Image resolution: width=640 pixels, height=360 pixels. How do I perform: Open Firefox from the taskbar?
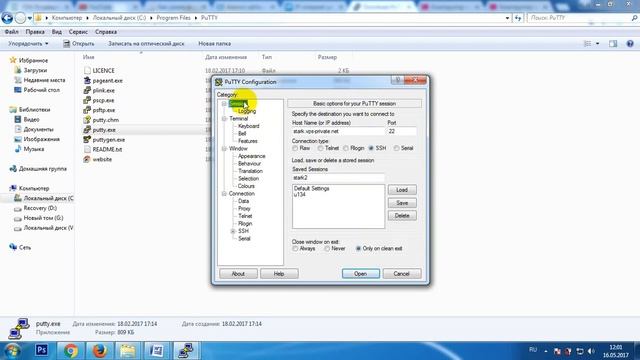(x=99, y=350)
